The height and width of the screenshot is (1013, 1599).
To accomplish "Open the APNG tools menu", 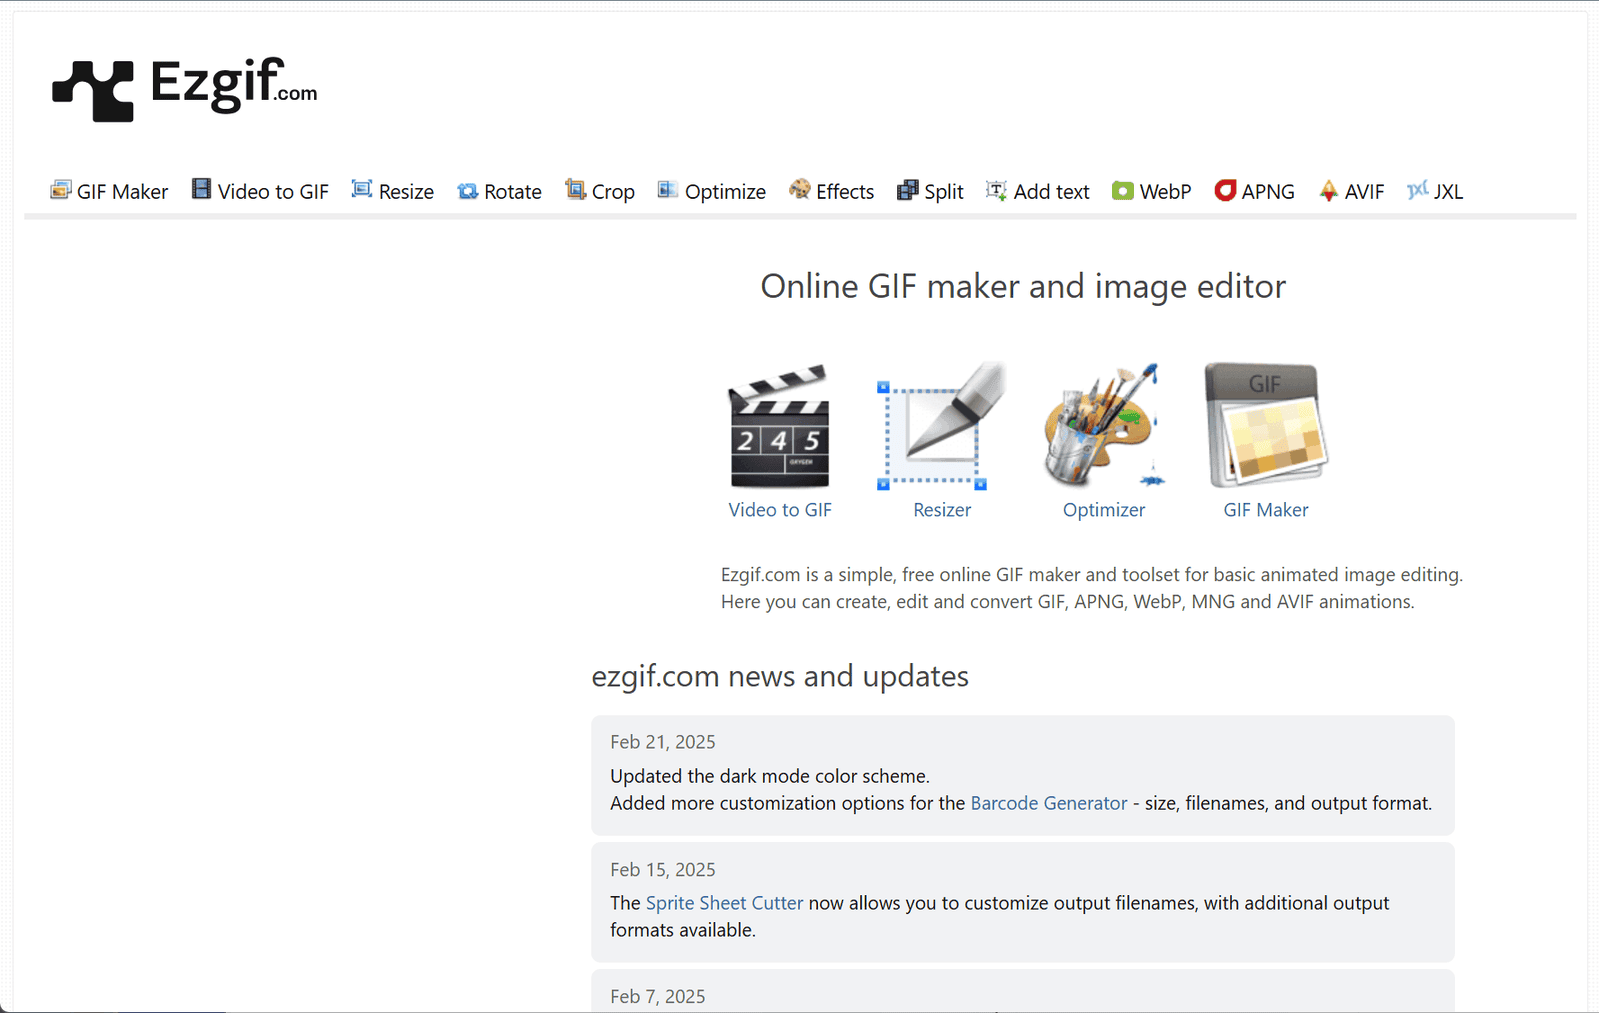I will [x=1255, y=191].
